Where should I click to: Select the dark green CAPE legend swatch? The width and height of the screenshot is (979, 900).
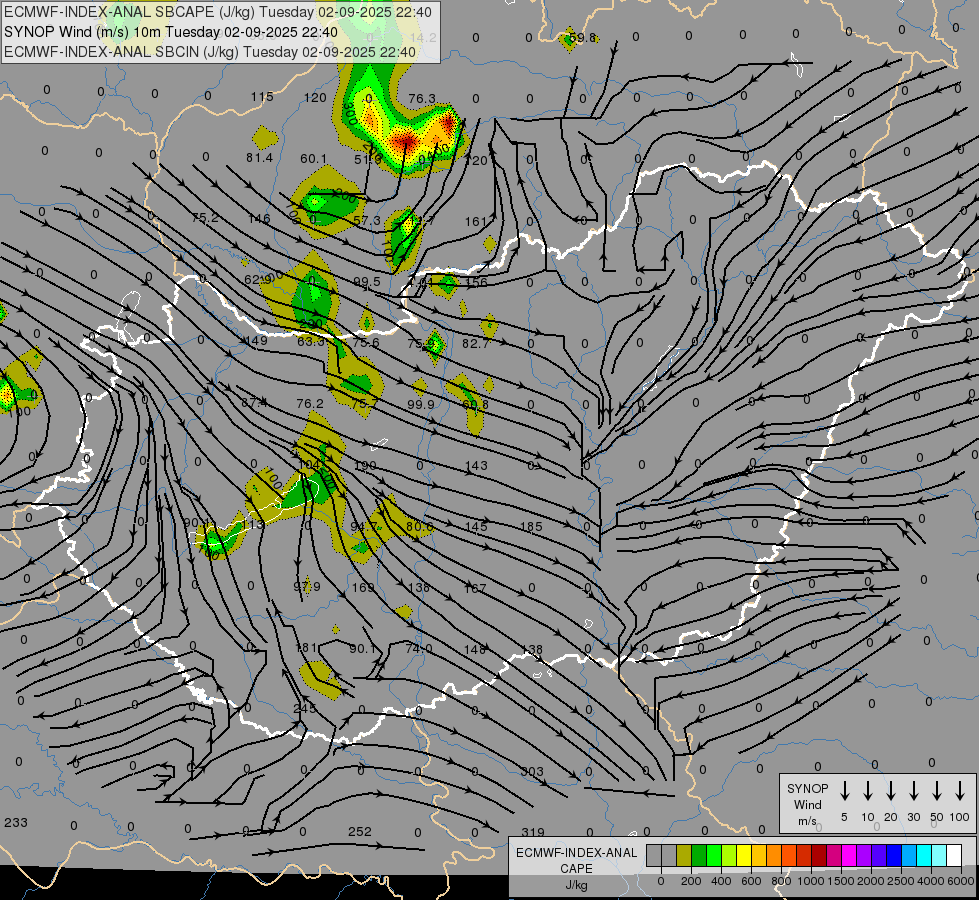pyautogui.click(x=699, y=855)
